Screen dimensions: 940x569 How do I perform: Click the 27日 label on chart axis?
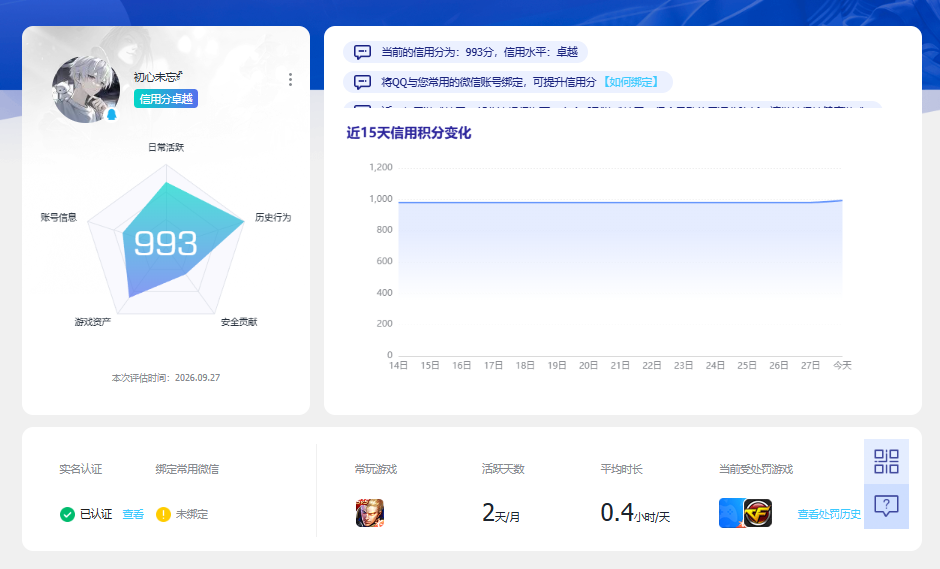(810, 365)
